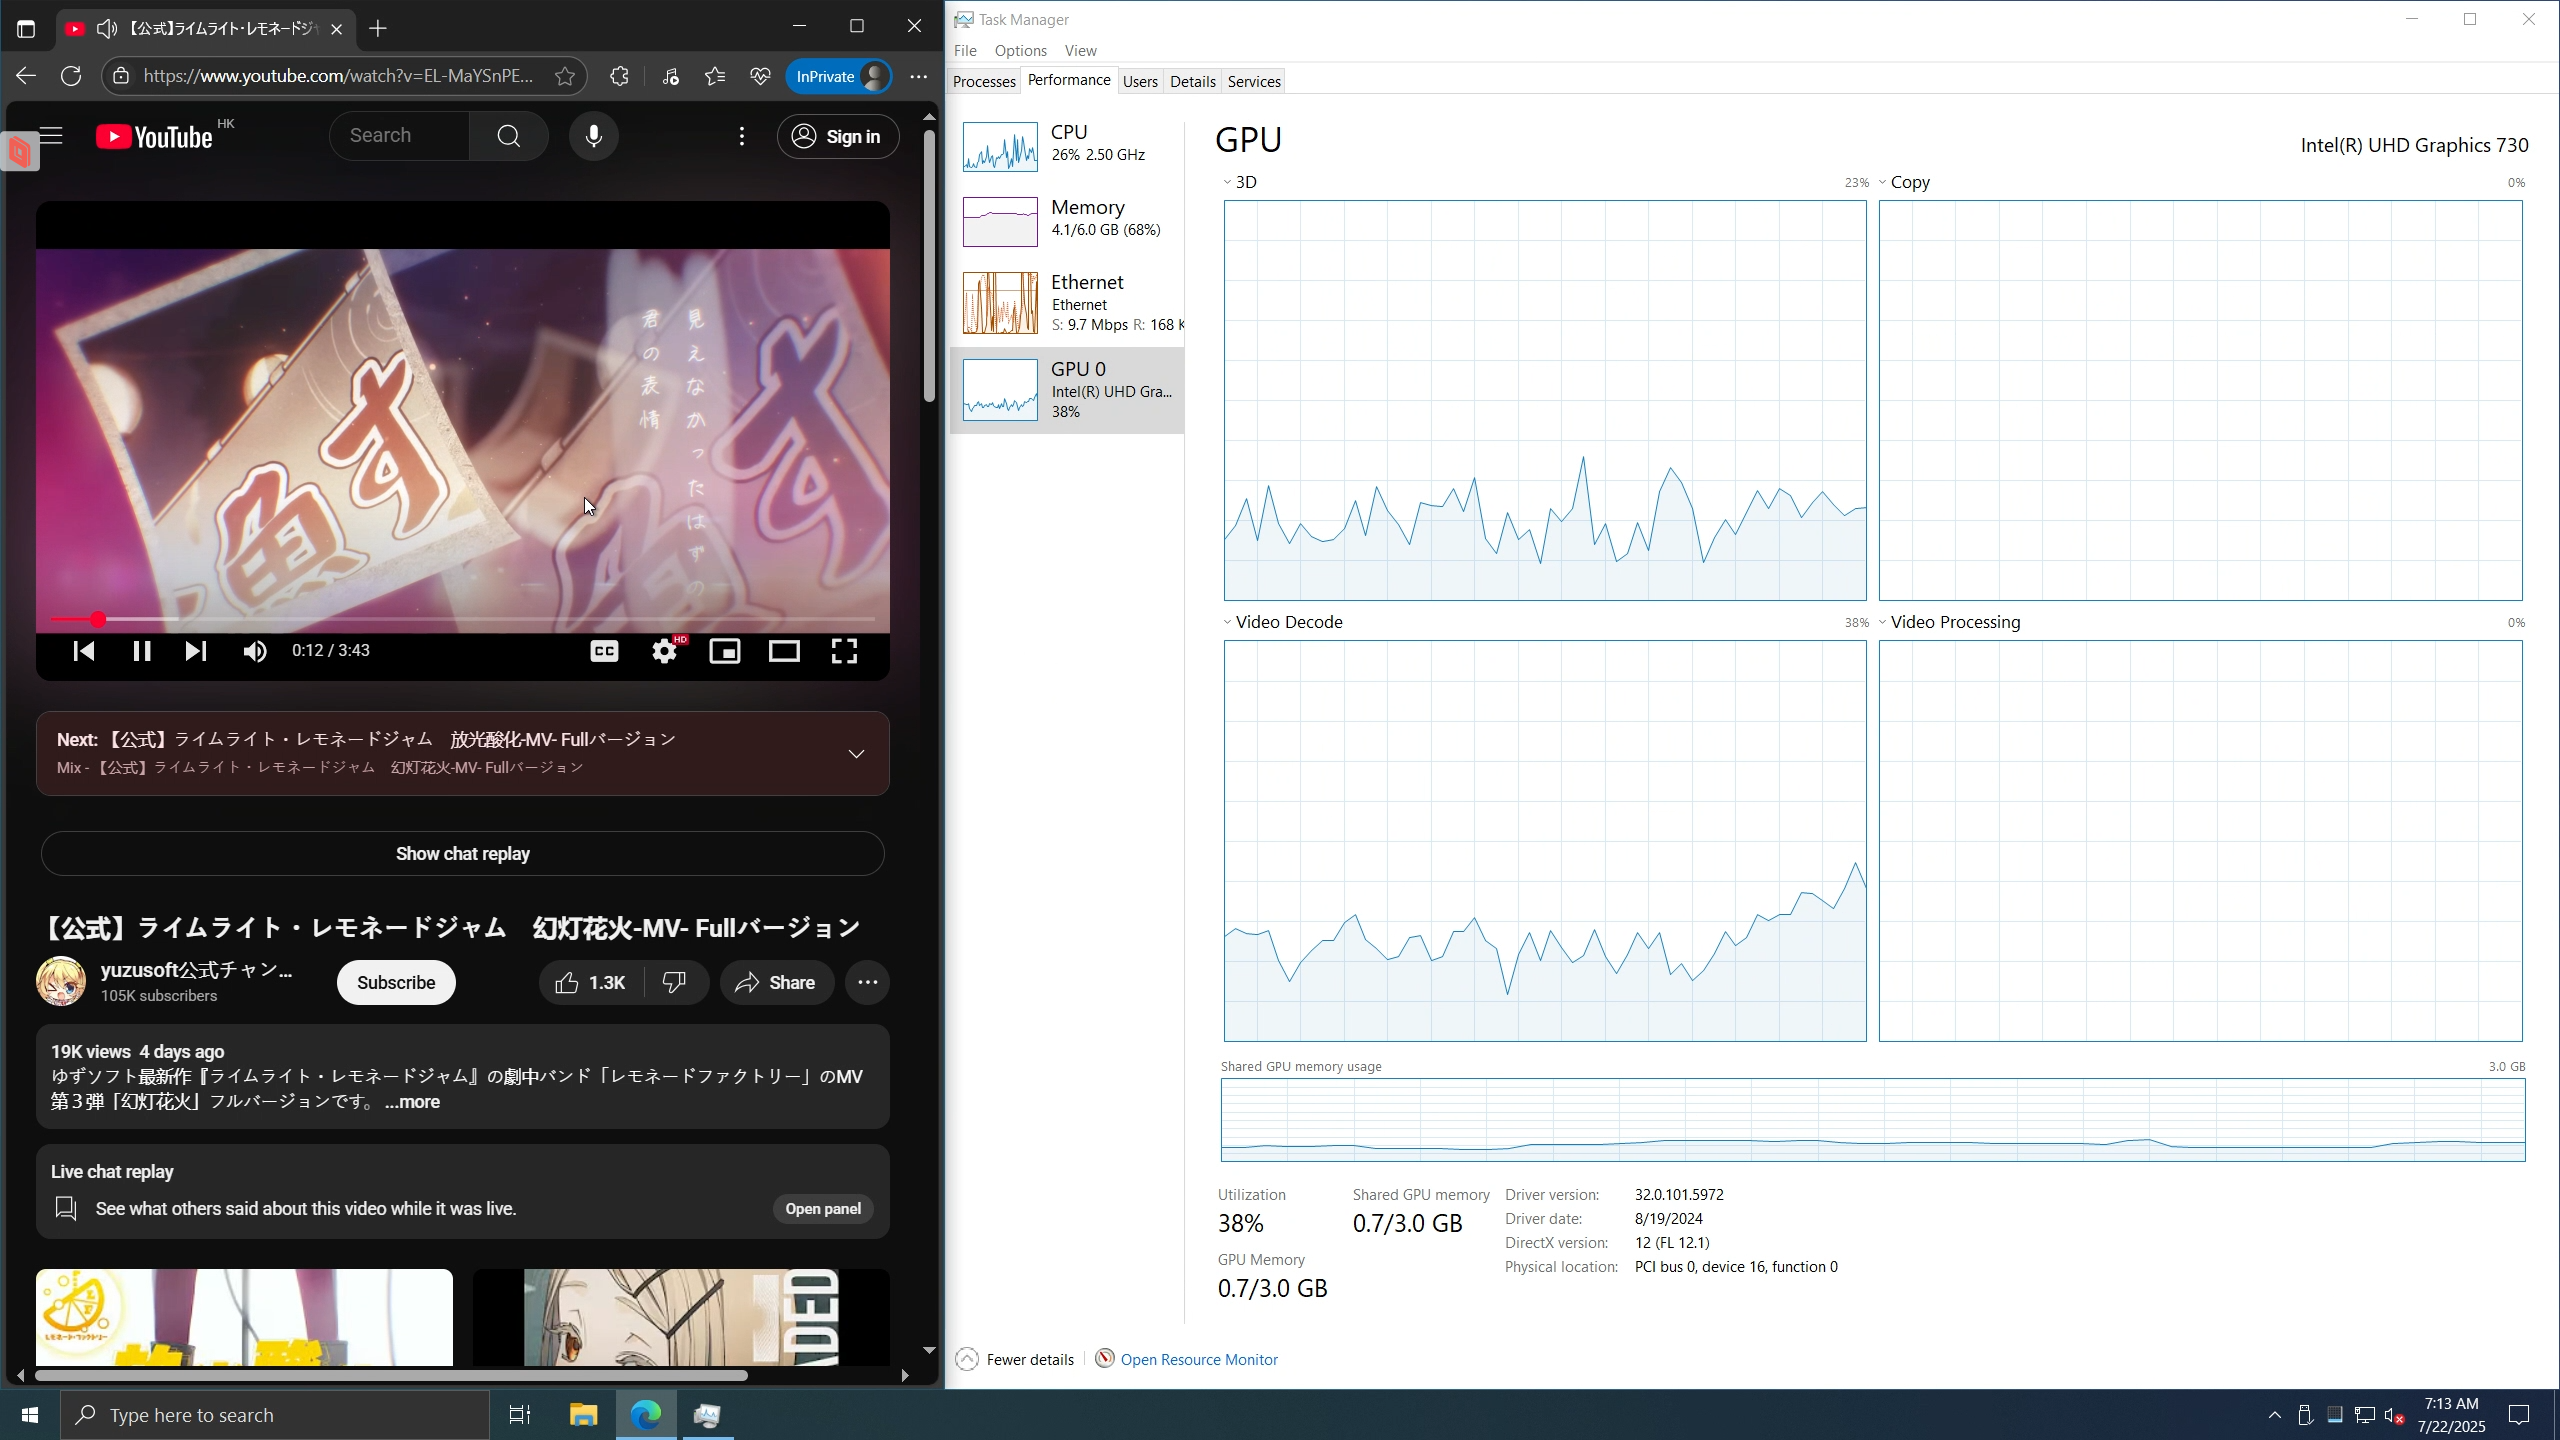
Task: Open Edge settings and more menu
Action: 919,76
